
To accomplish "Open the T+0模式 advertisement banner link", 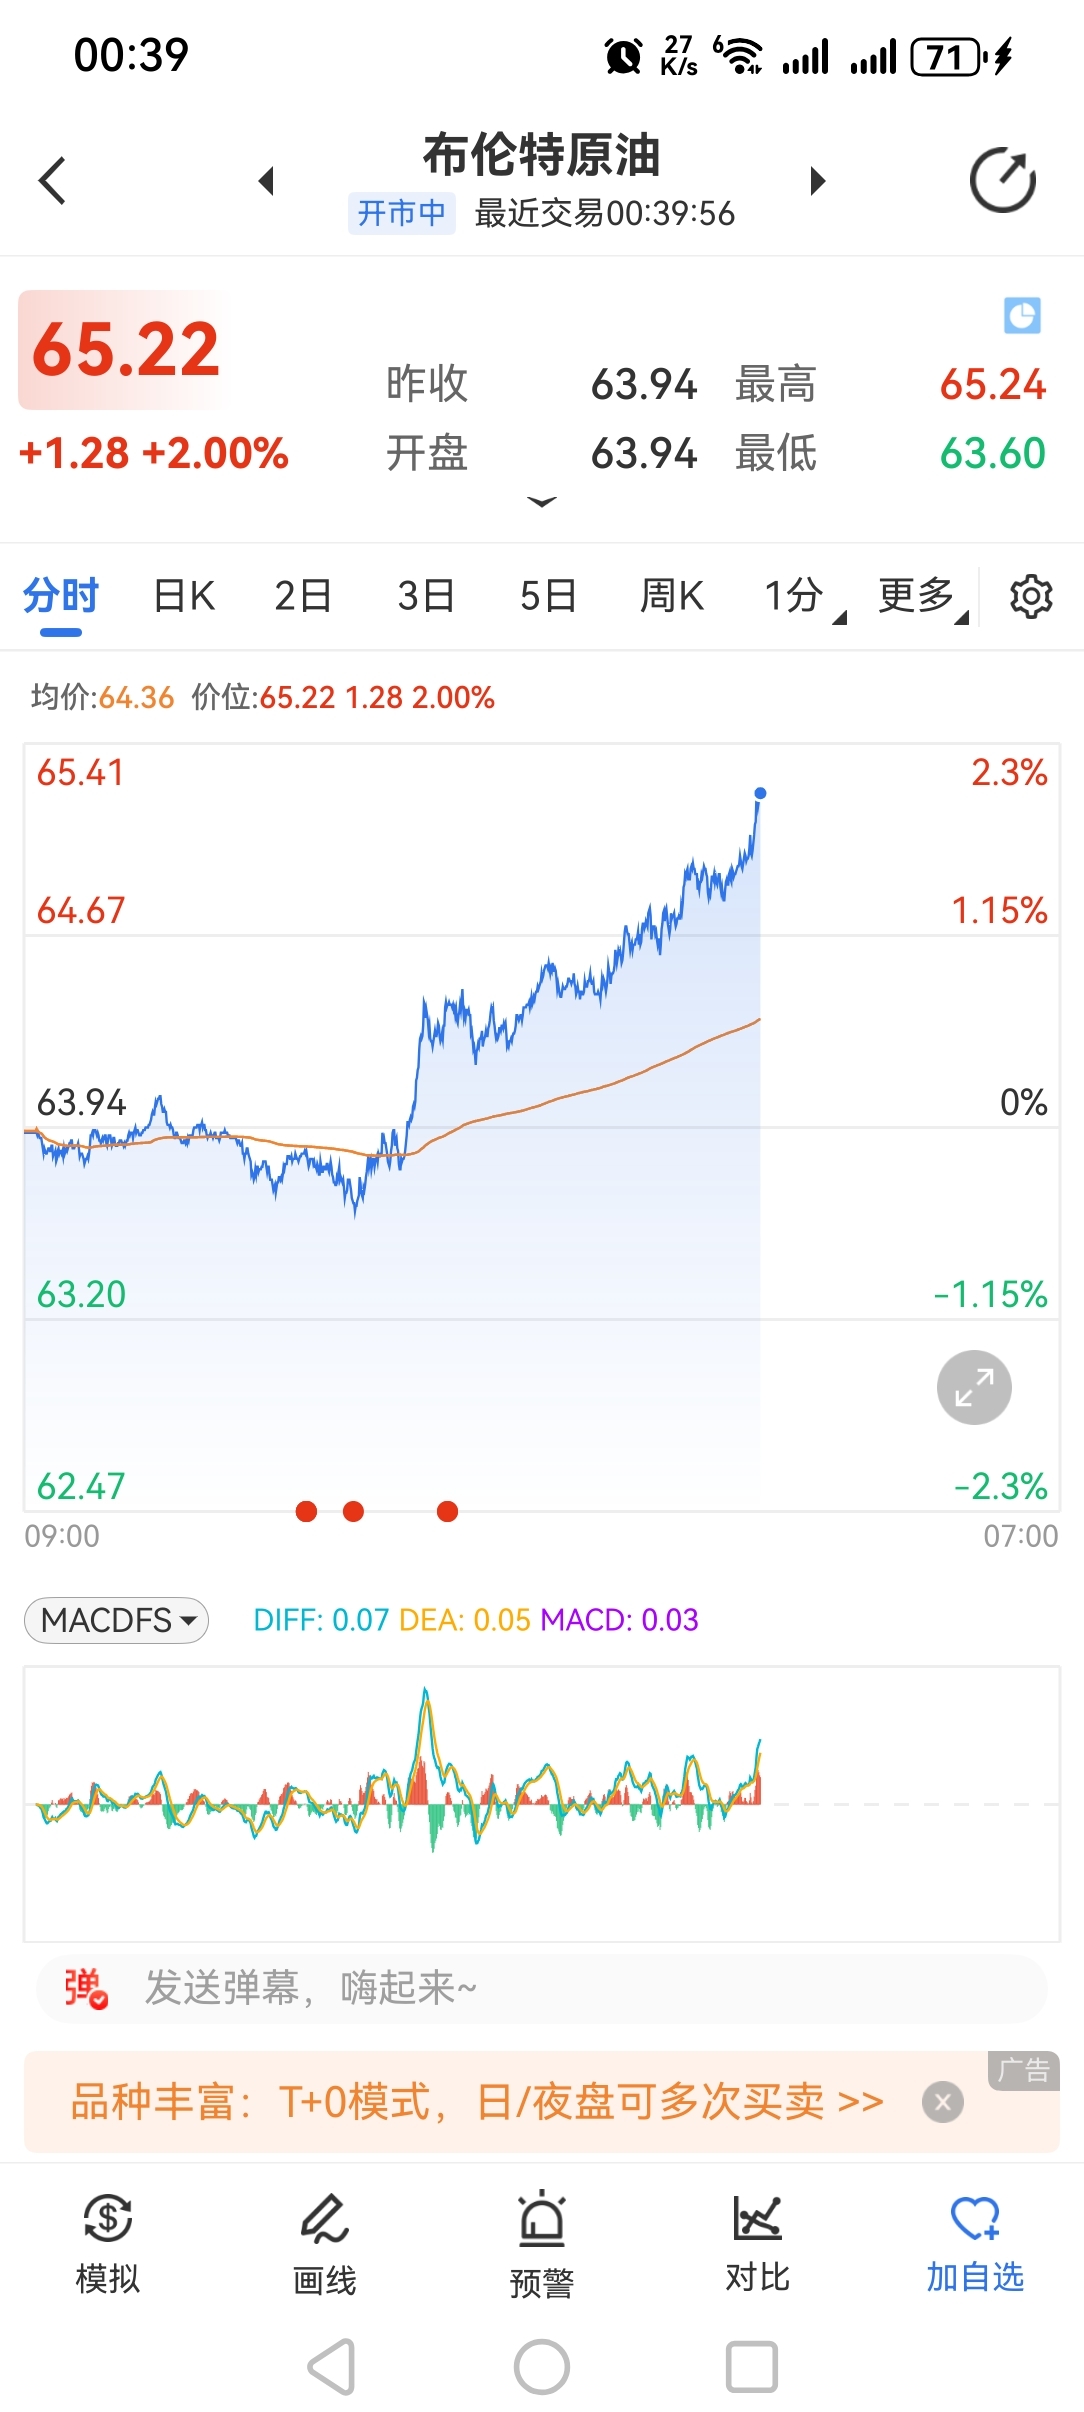I will coord(477,2102).
